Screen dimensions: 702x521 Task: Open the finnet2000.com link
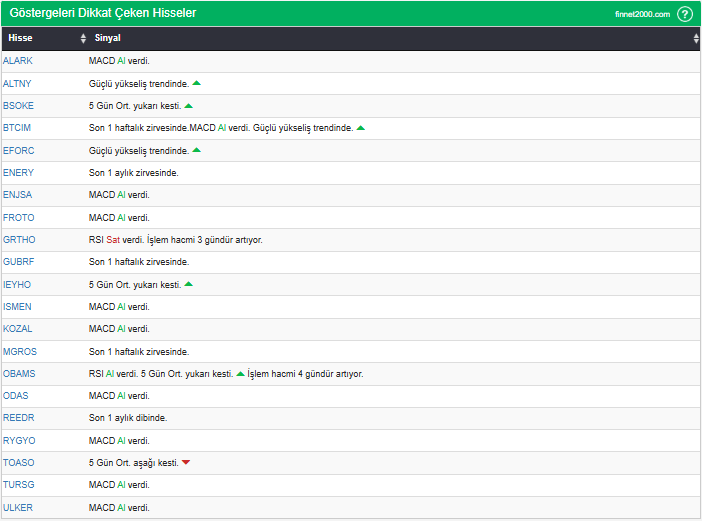pos(642,14)
